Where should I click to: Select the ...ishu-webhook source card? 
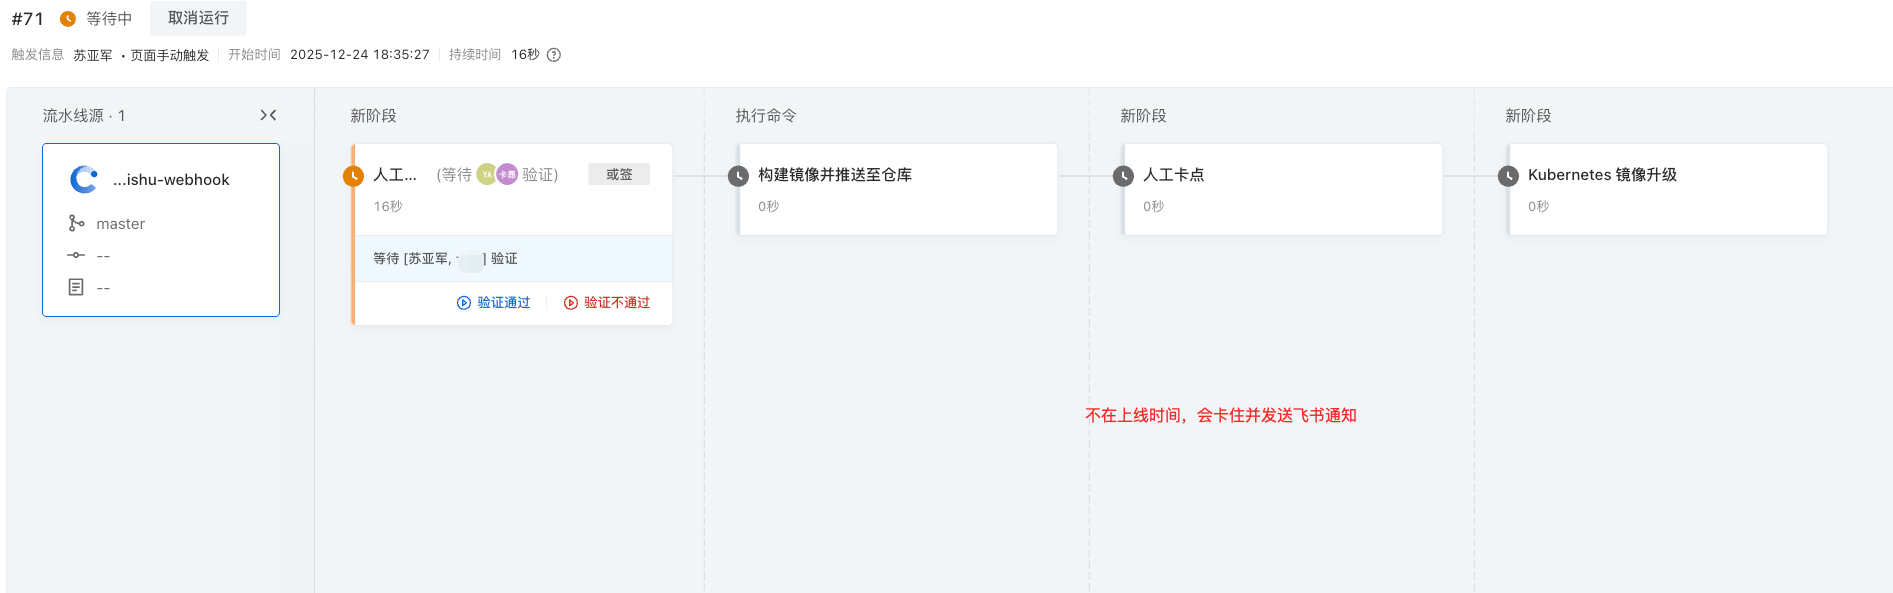[x=161, y=230]
